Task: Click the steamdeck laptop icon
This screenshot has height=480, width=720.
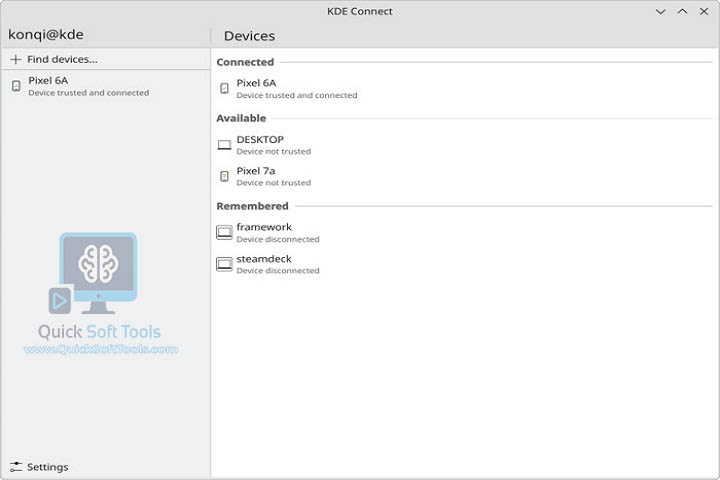Action: point(224,264)
